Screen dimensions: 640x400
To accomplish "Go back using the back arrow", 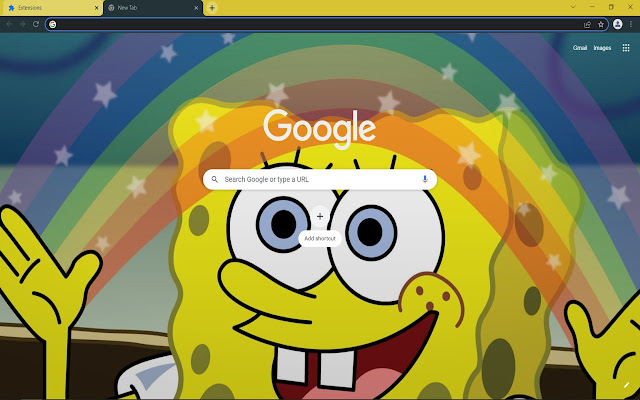I will click(x=9, y=24).
